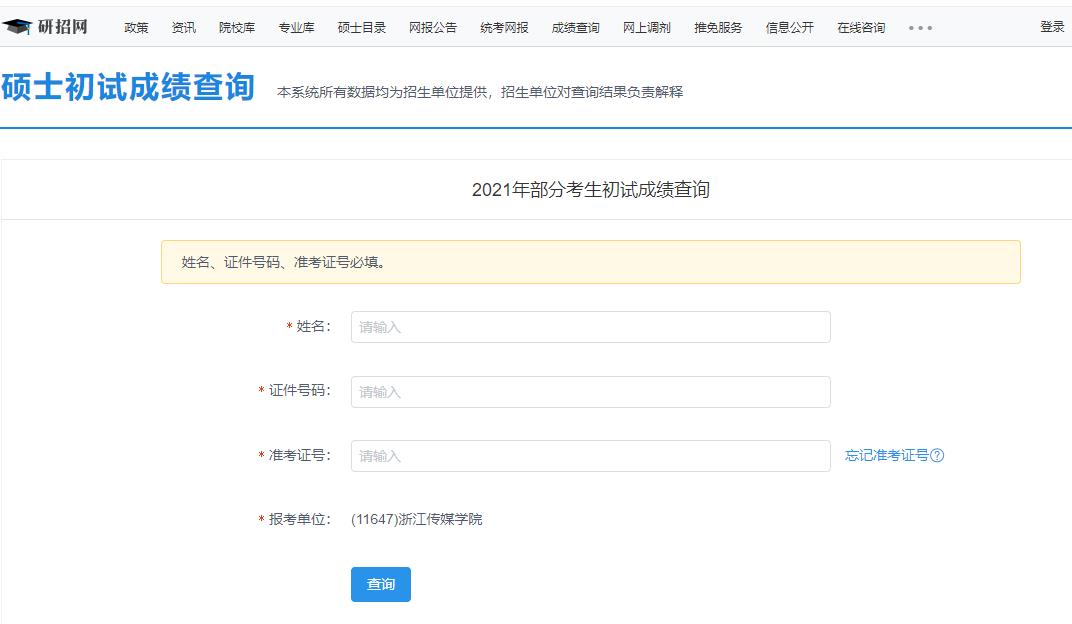Go to 网上调剂 section
This screenshot has width=1072, height=624.
click(x=647, y=28)
